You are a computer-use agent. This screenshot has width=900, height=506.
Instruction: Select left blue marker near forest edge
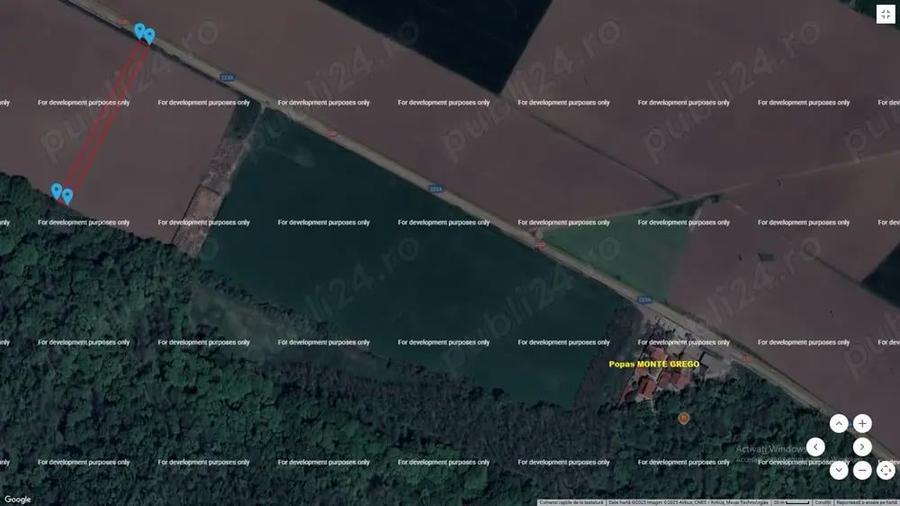57,190
